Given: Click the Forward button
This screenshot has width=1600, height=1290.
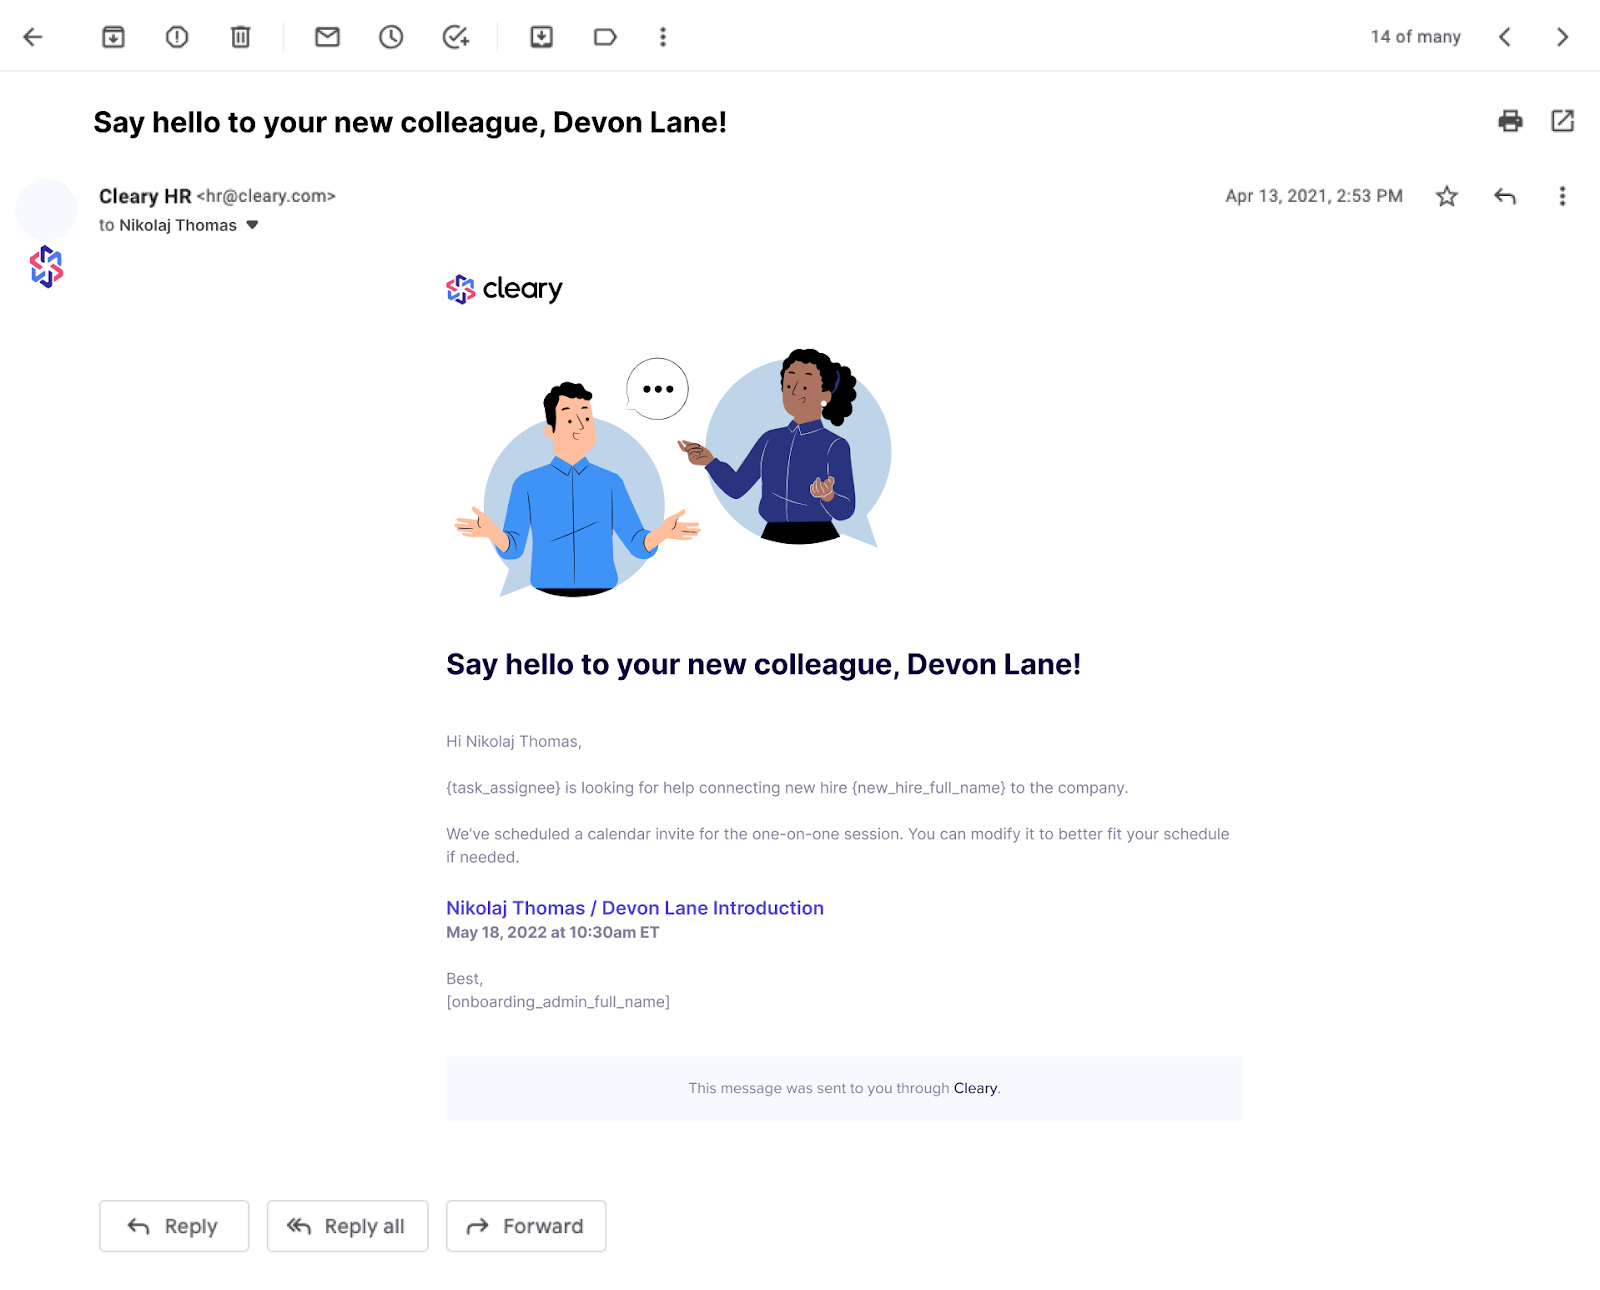Looking at the screenshot, I should click(x=526, y=1226).
